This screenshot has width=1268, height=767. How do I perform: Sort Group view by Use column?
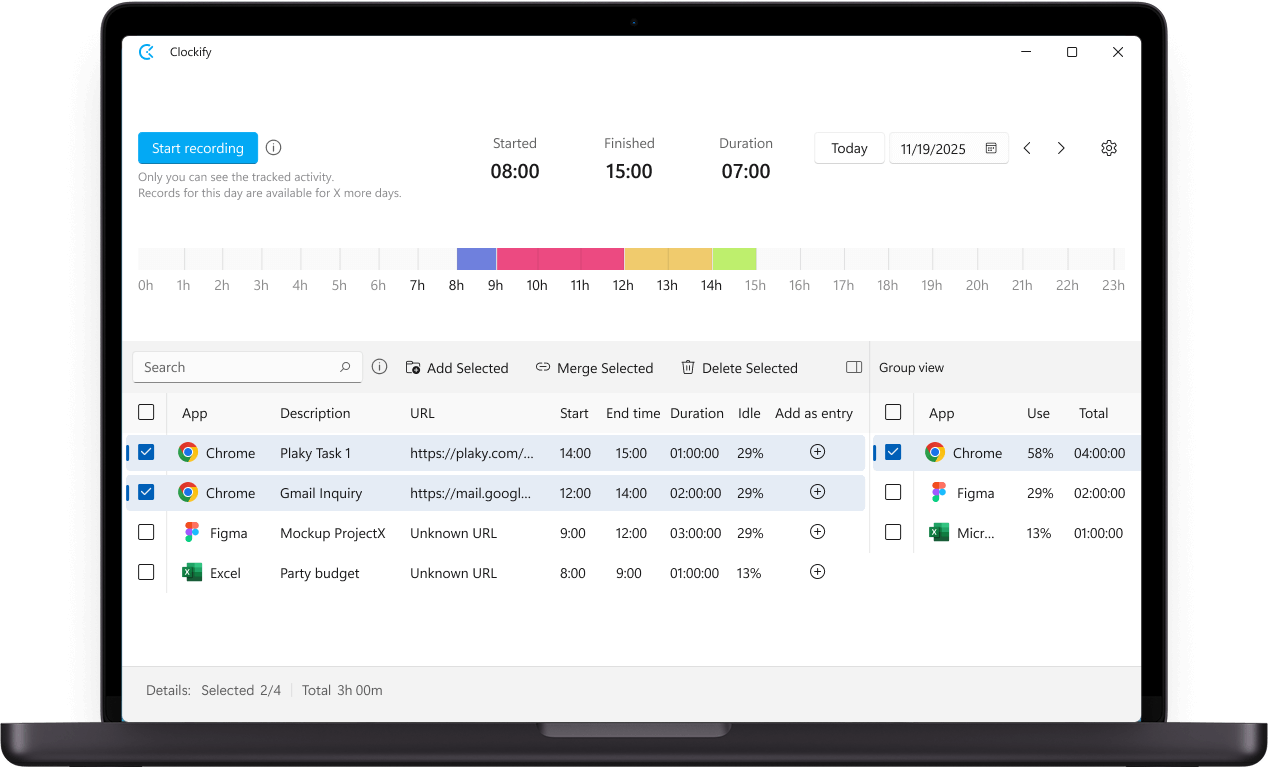(1038, 413)
